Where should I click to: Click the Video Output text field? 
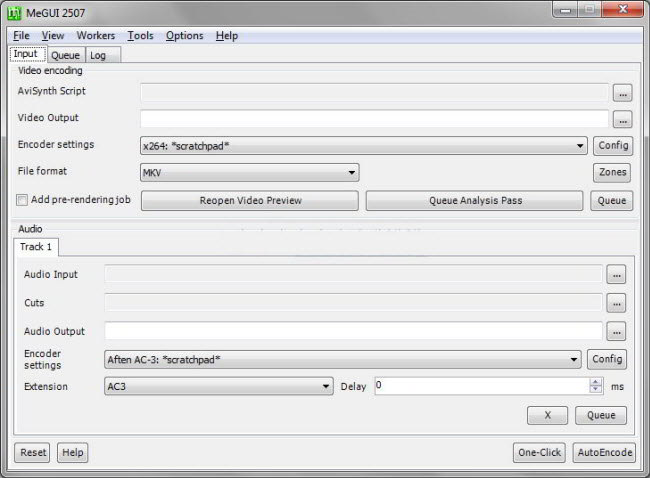click(374, 119)
